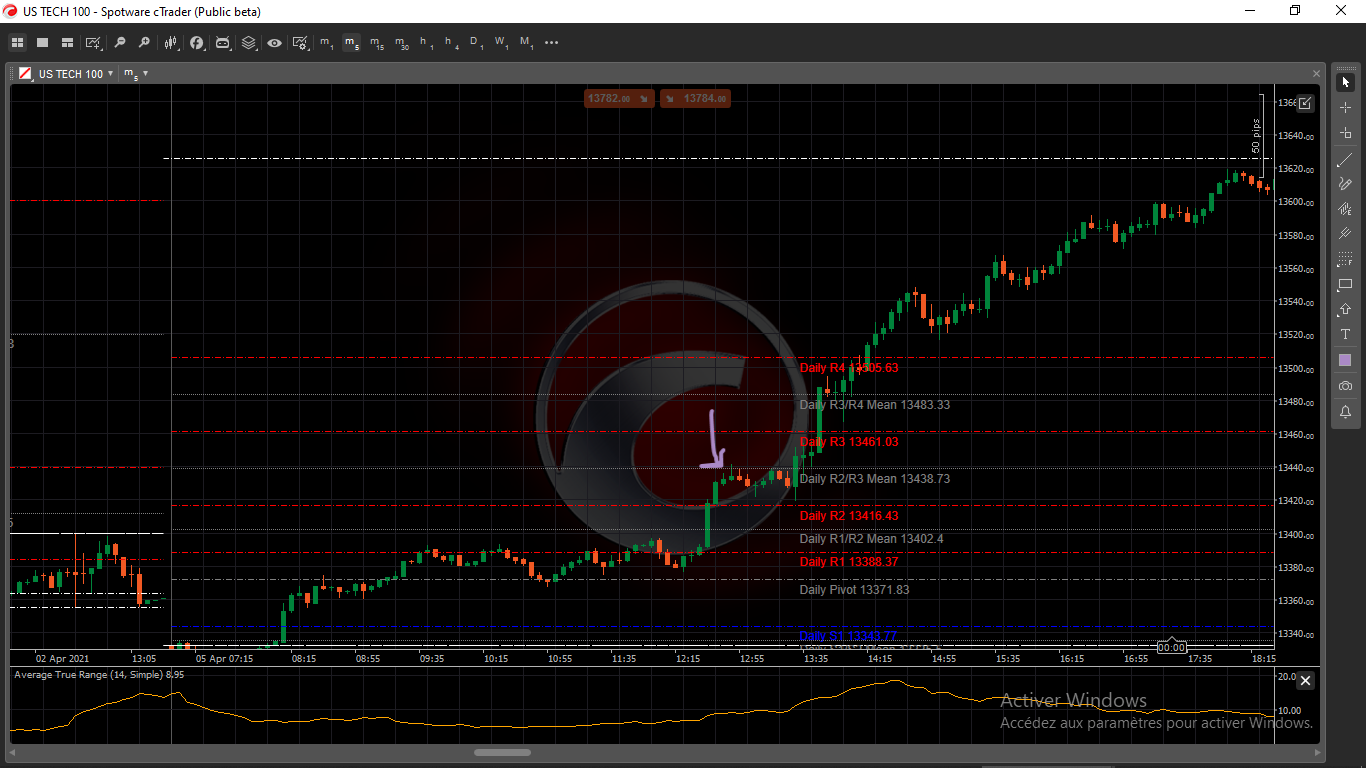The width and height of the screenshot is (1366, 768).
Task: Toggle the eye viewing options icon
Action: click(x=274, y=43)
